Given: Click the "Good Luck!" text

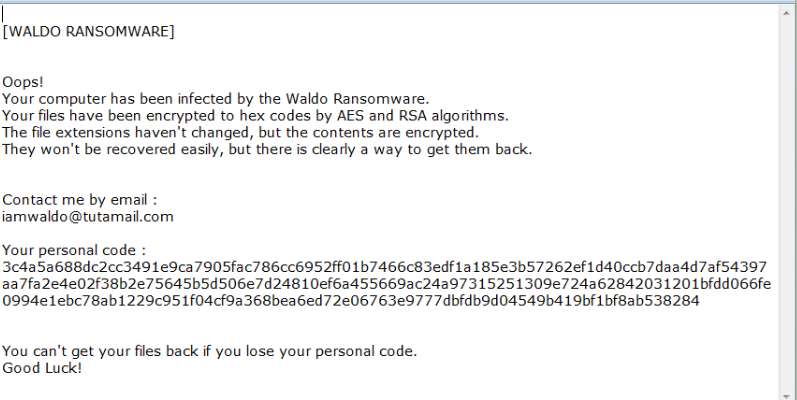Looking at the screenshot, I should click(42, 368).
